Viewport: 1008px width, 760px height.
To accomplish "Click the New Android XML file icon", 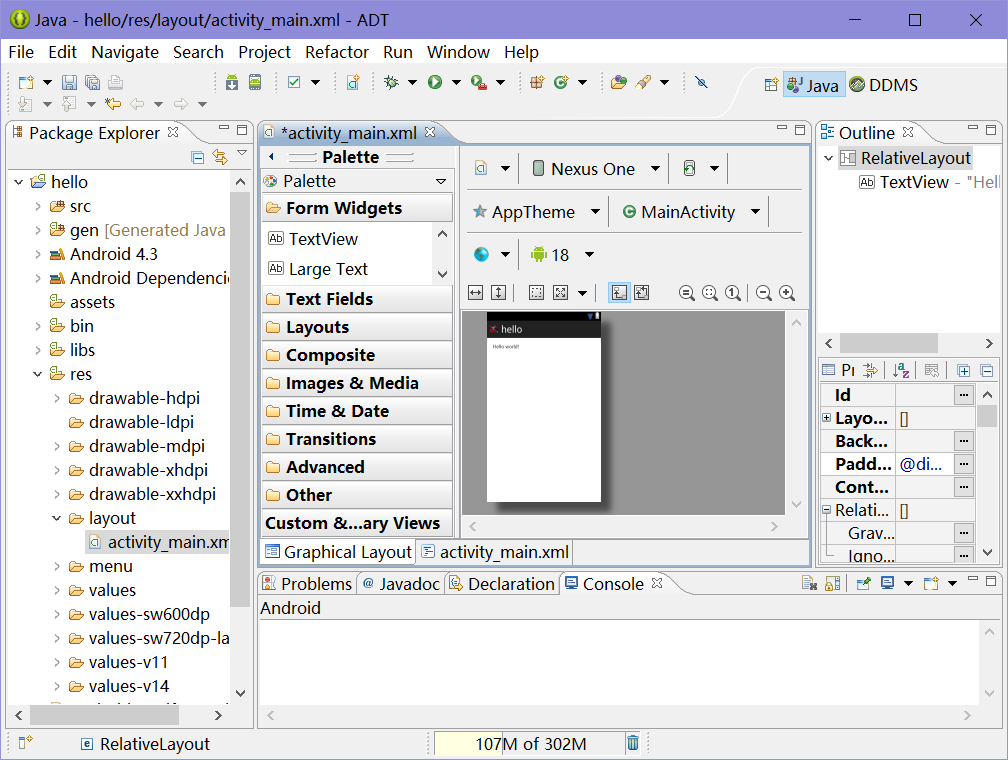I will 353,82.
